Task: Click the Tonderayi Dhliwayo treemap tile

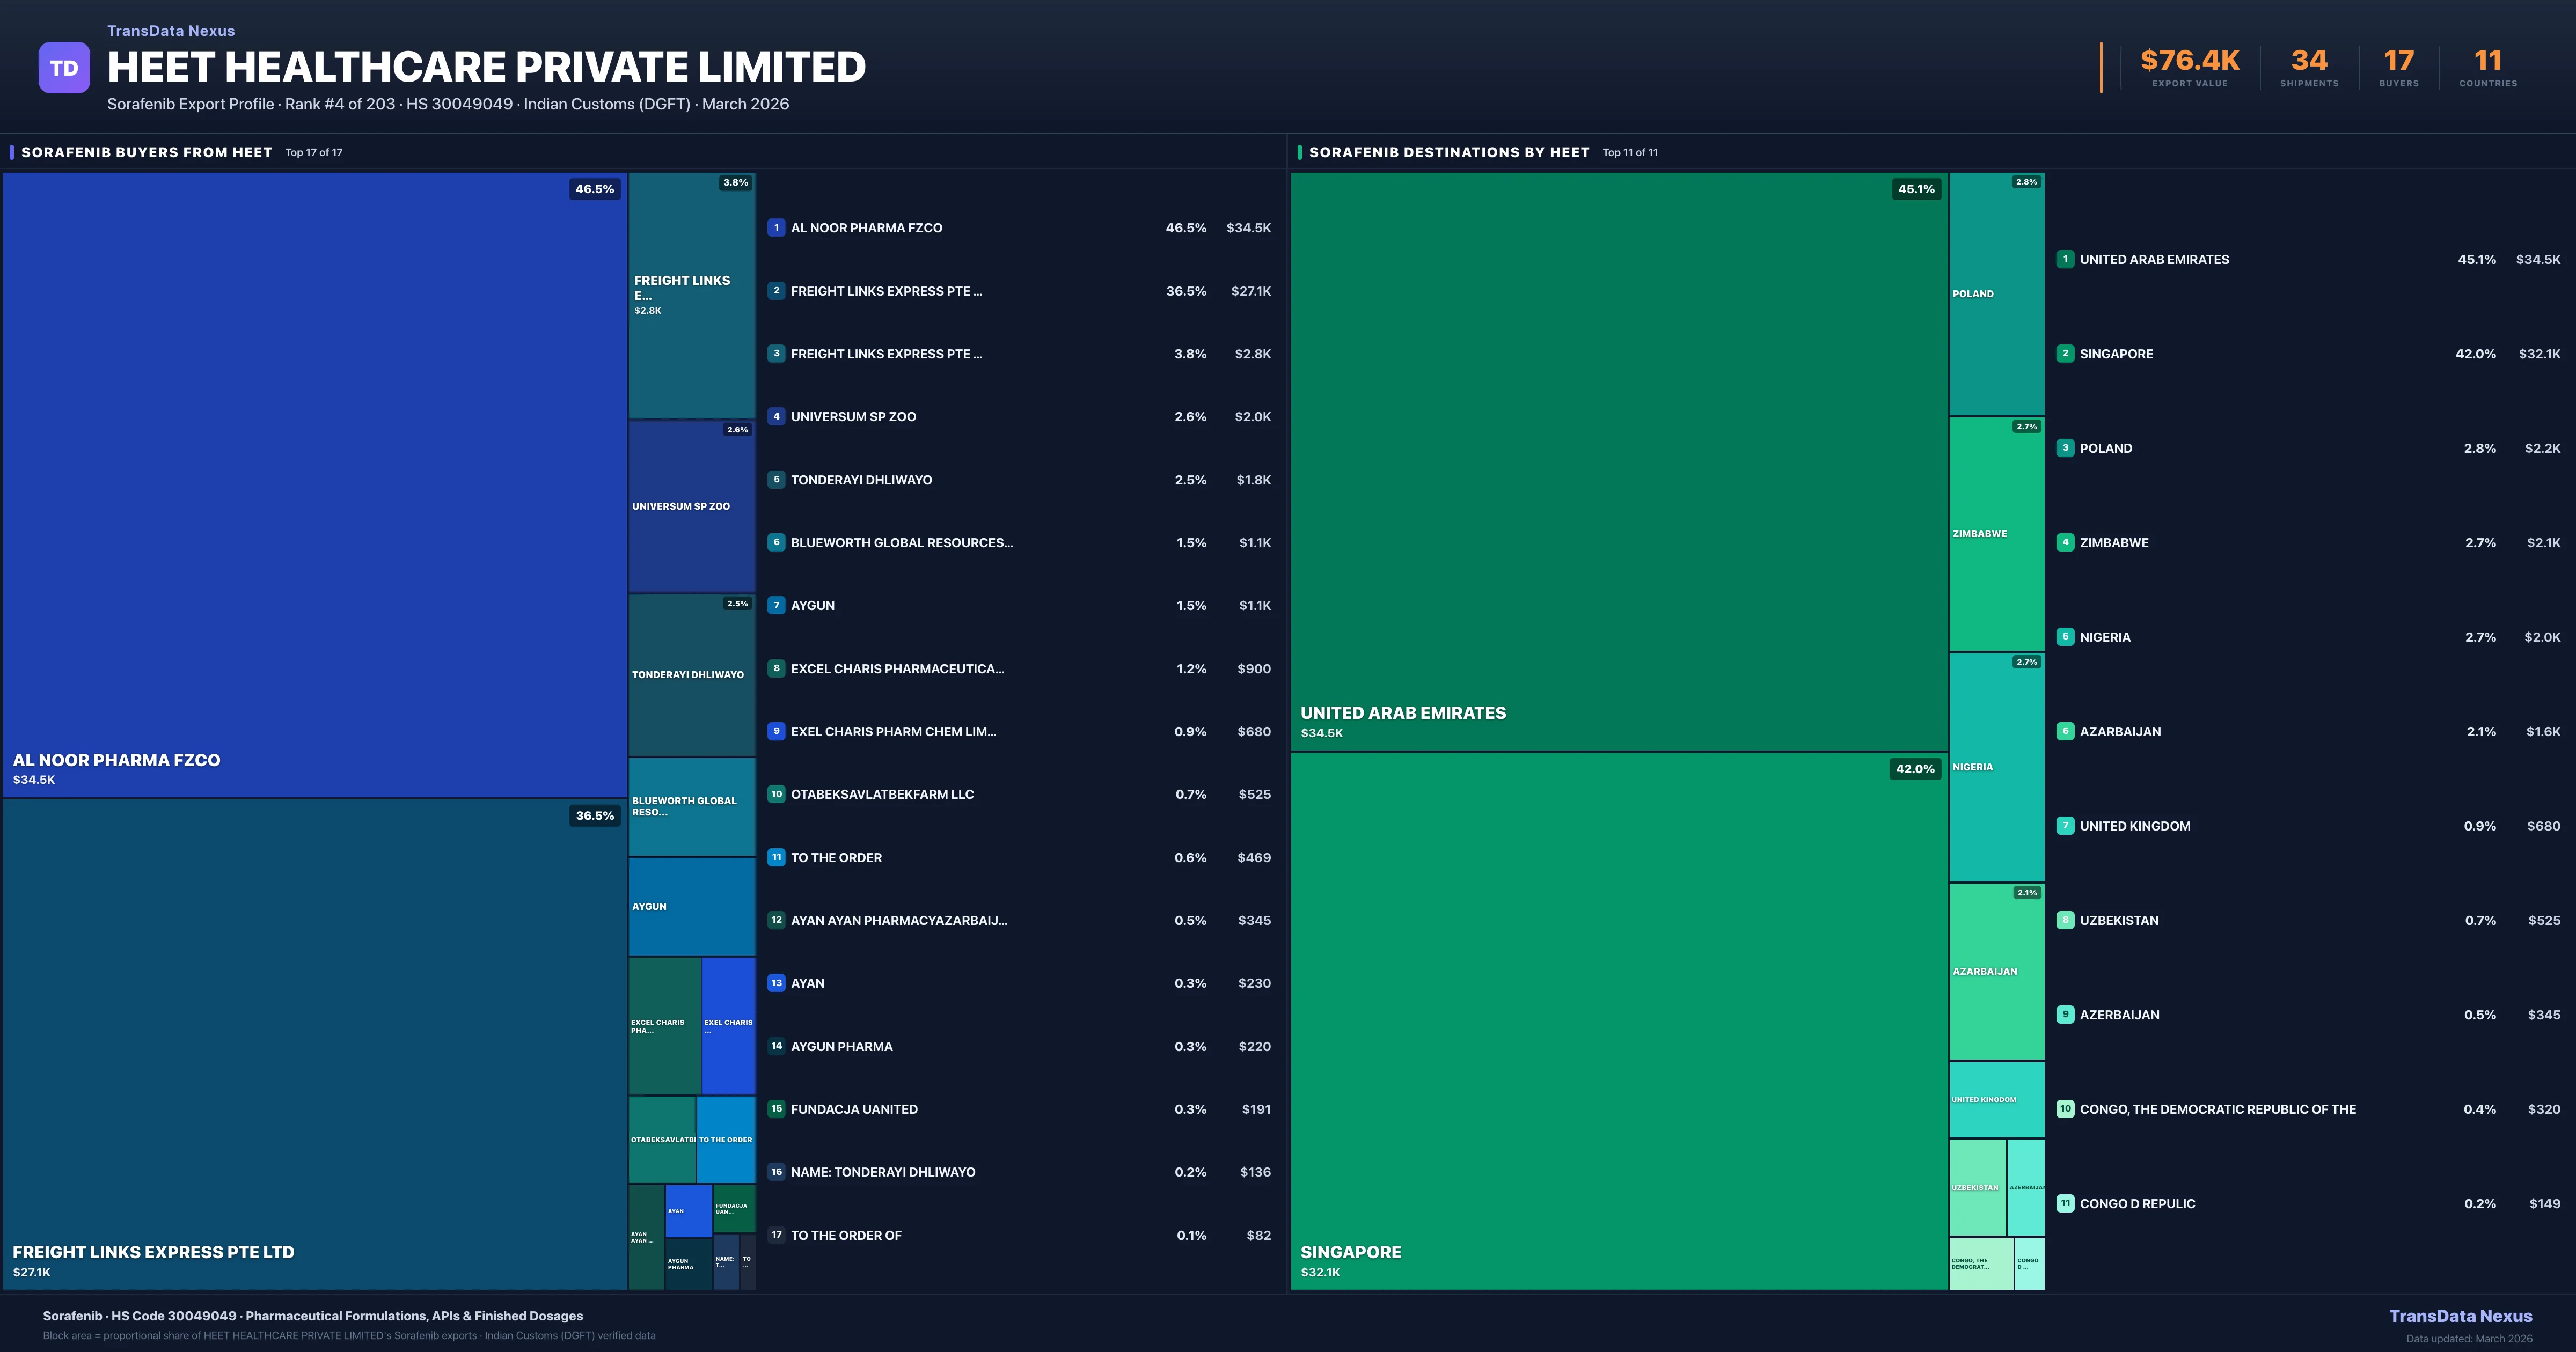Action: [691, 675]
